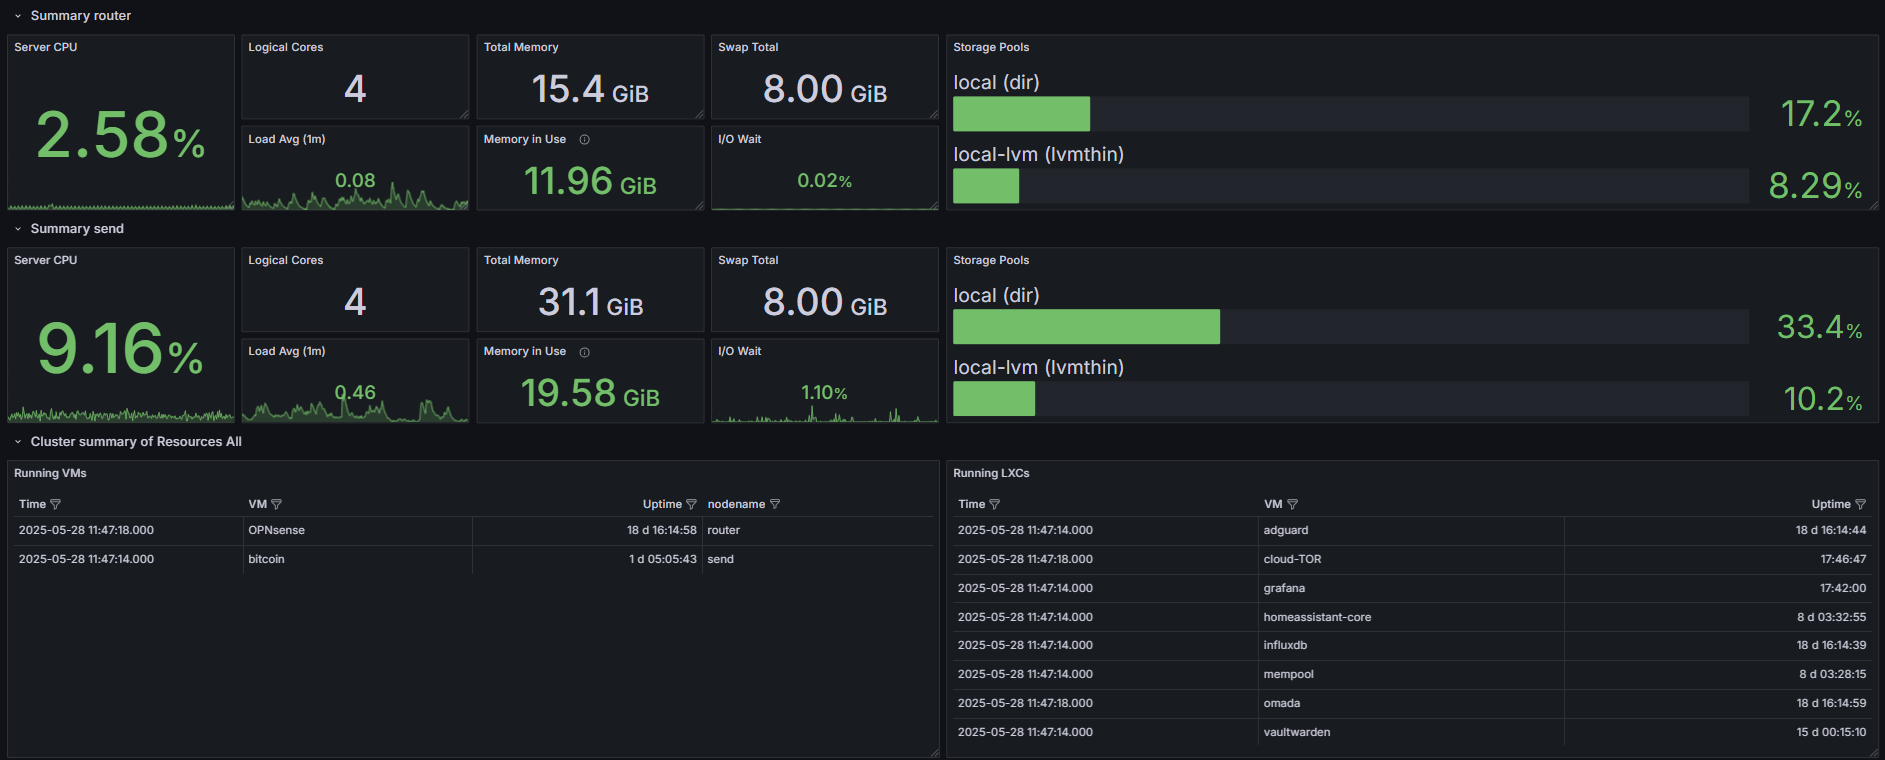
Task: Filter the nodename column in Running VMs
Action: coord(775,505)
